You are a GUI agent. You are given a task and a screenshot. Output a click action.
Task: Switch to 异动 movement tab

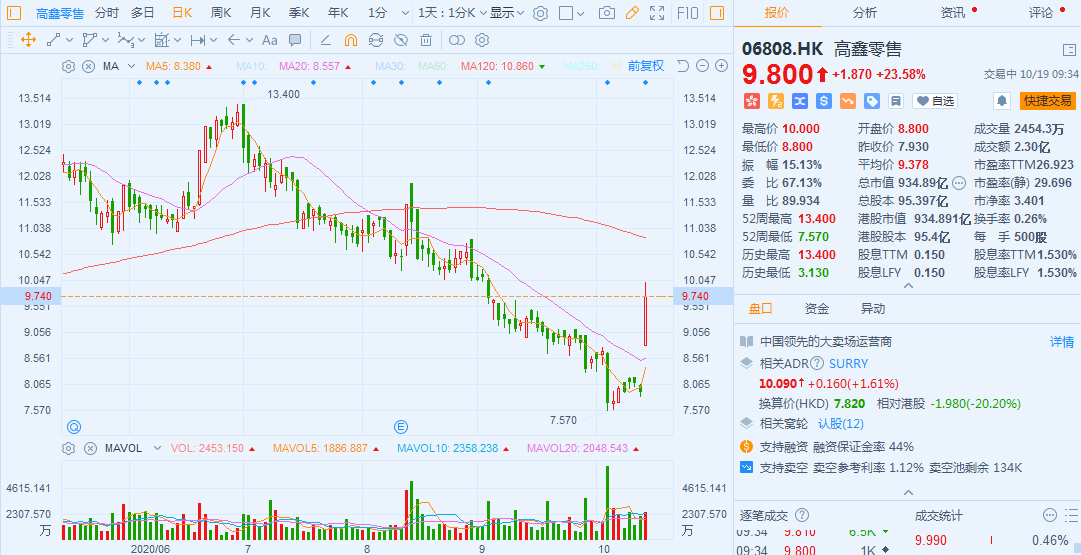pos(873,308)
